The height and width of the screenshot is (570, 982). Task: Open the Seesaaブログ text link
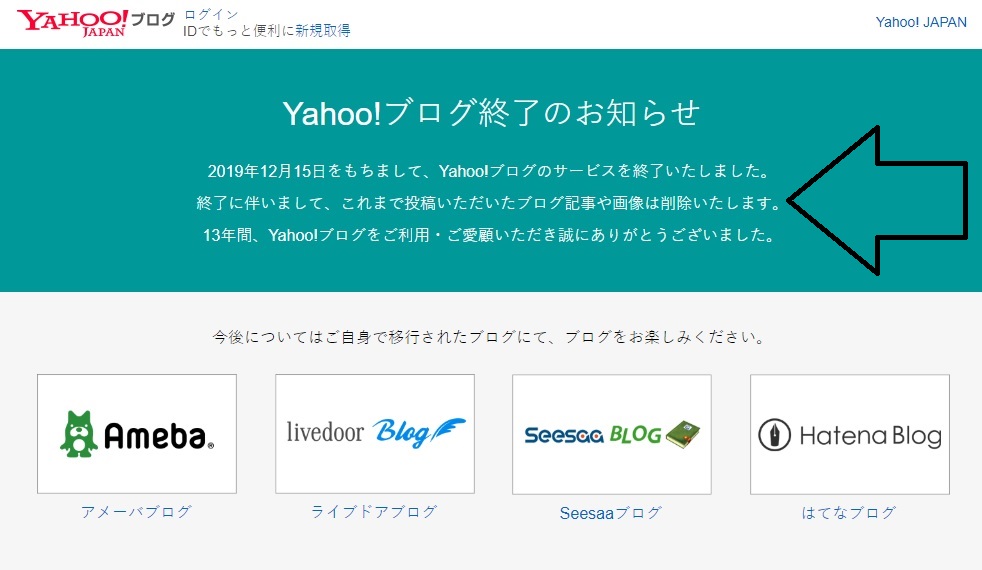coord(611,513)
